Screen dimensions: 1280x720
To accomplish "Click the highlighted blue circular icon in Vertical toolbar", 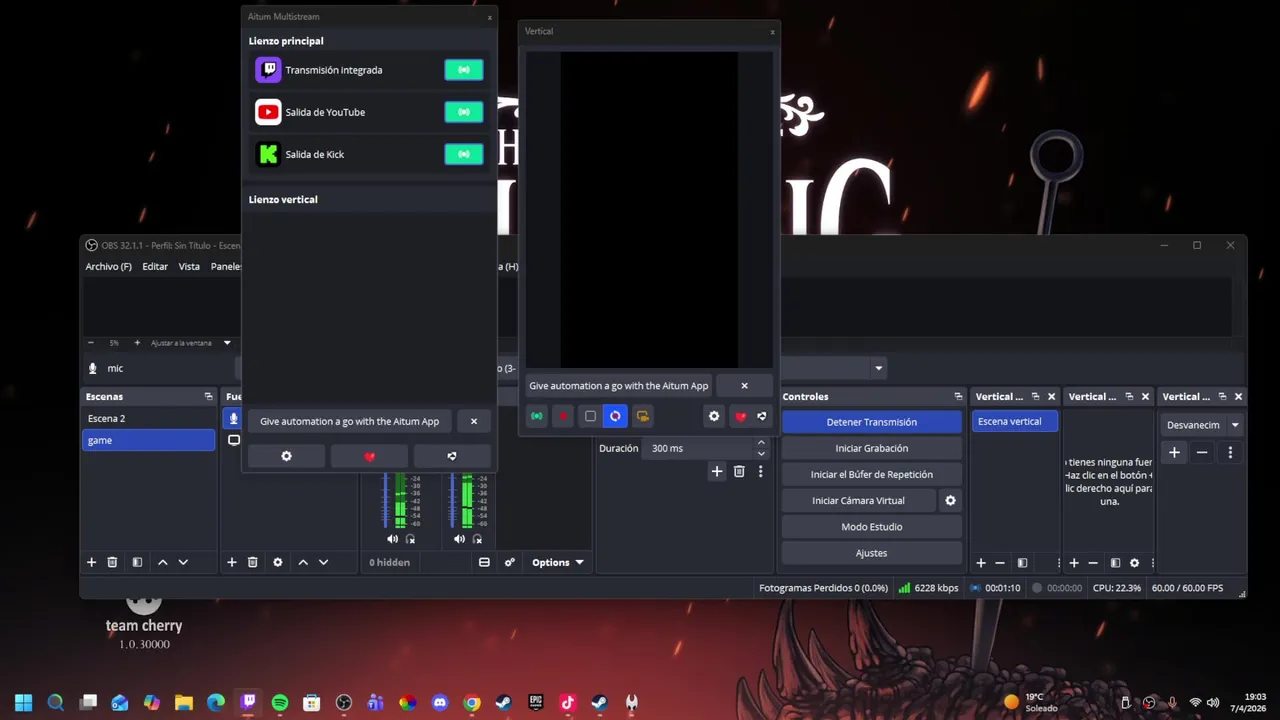I will [615, 416].
